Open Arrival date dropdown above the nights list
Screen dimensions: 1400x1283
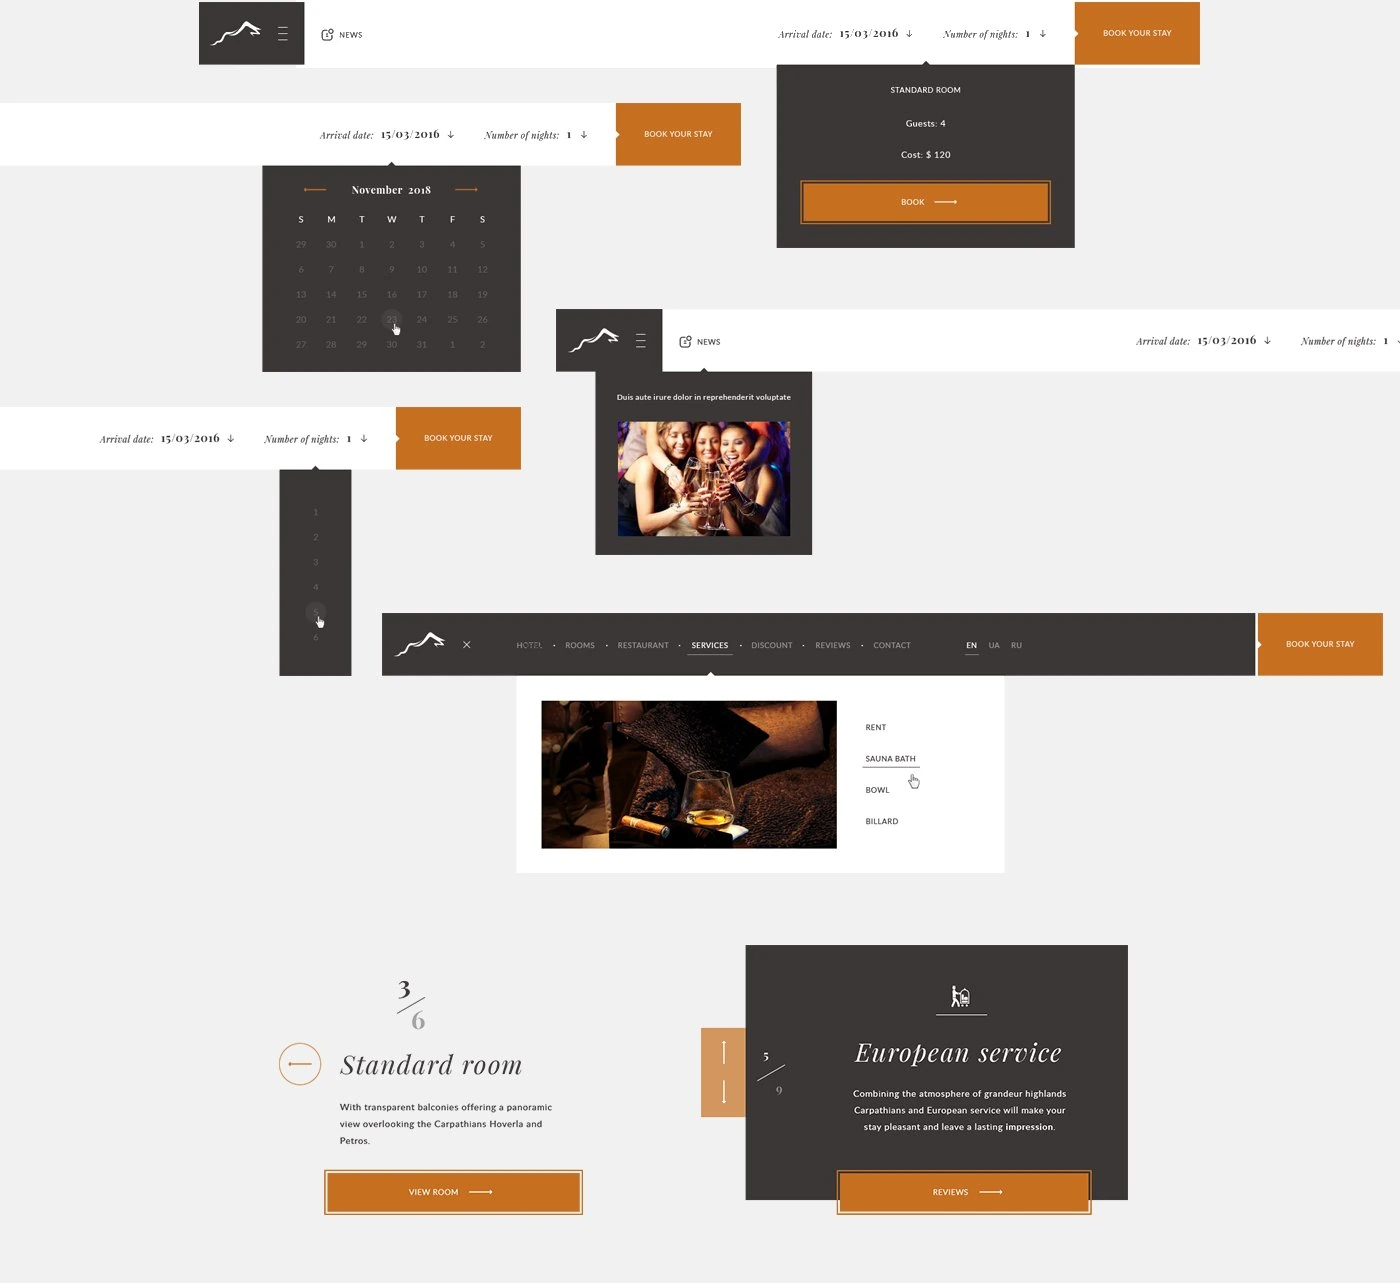(167, 439)
